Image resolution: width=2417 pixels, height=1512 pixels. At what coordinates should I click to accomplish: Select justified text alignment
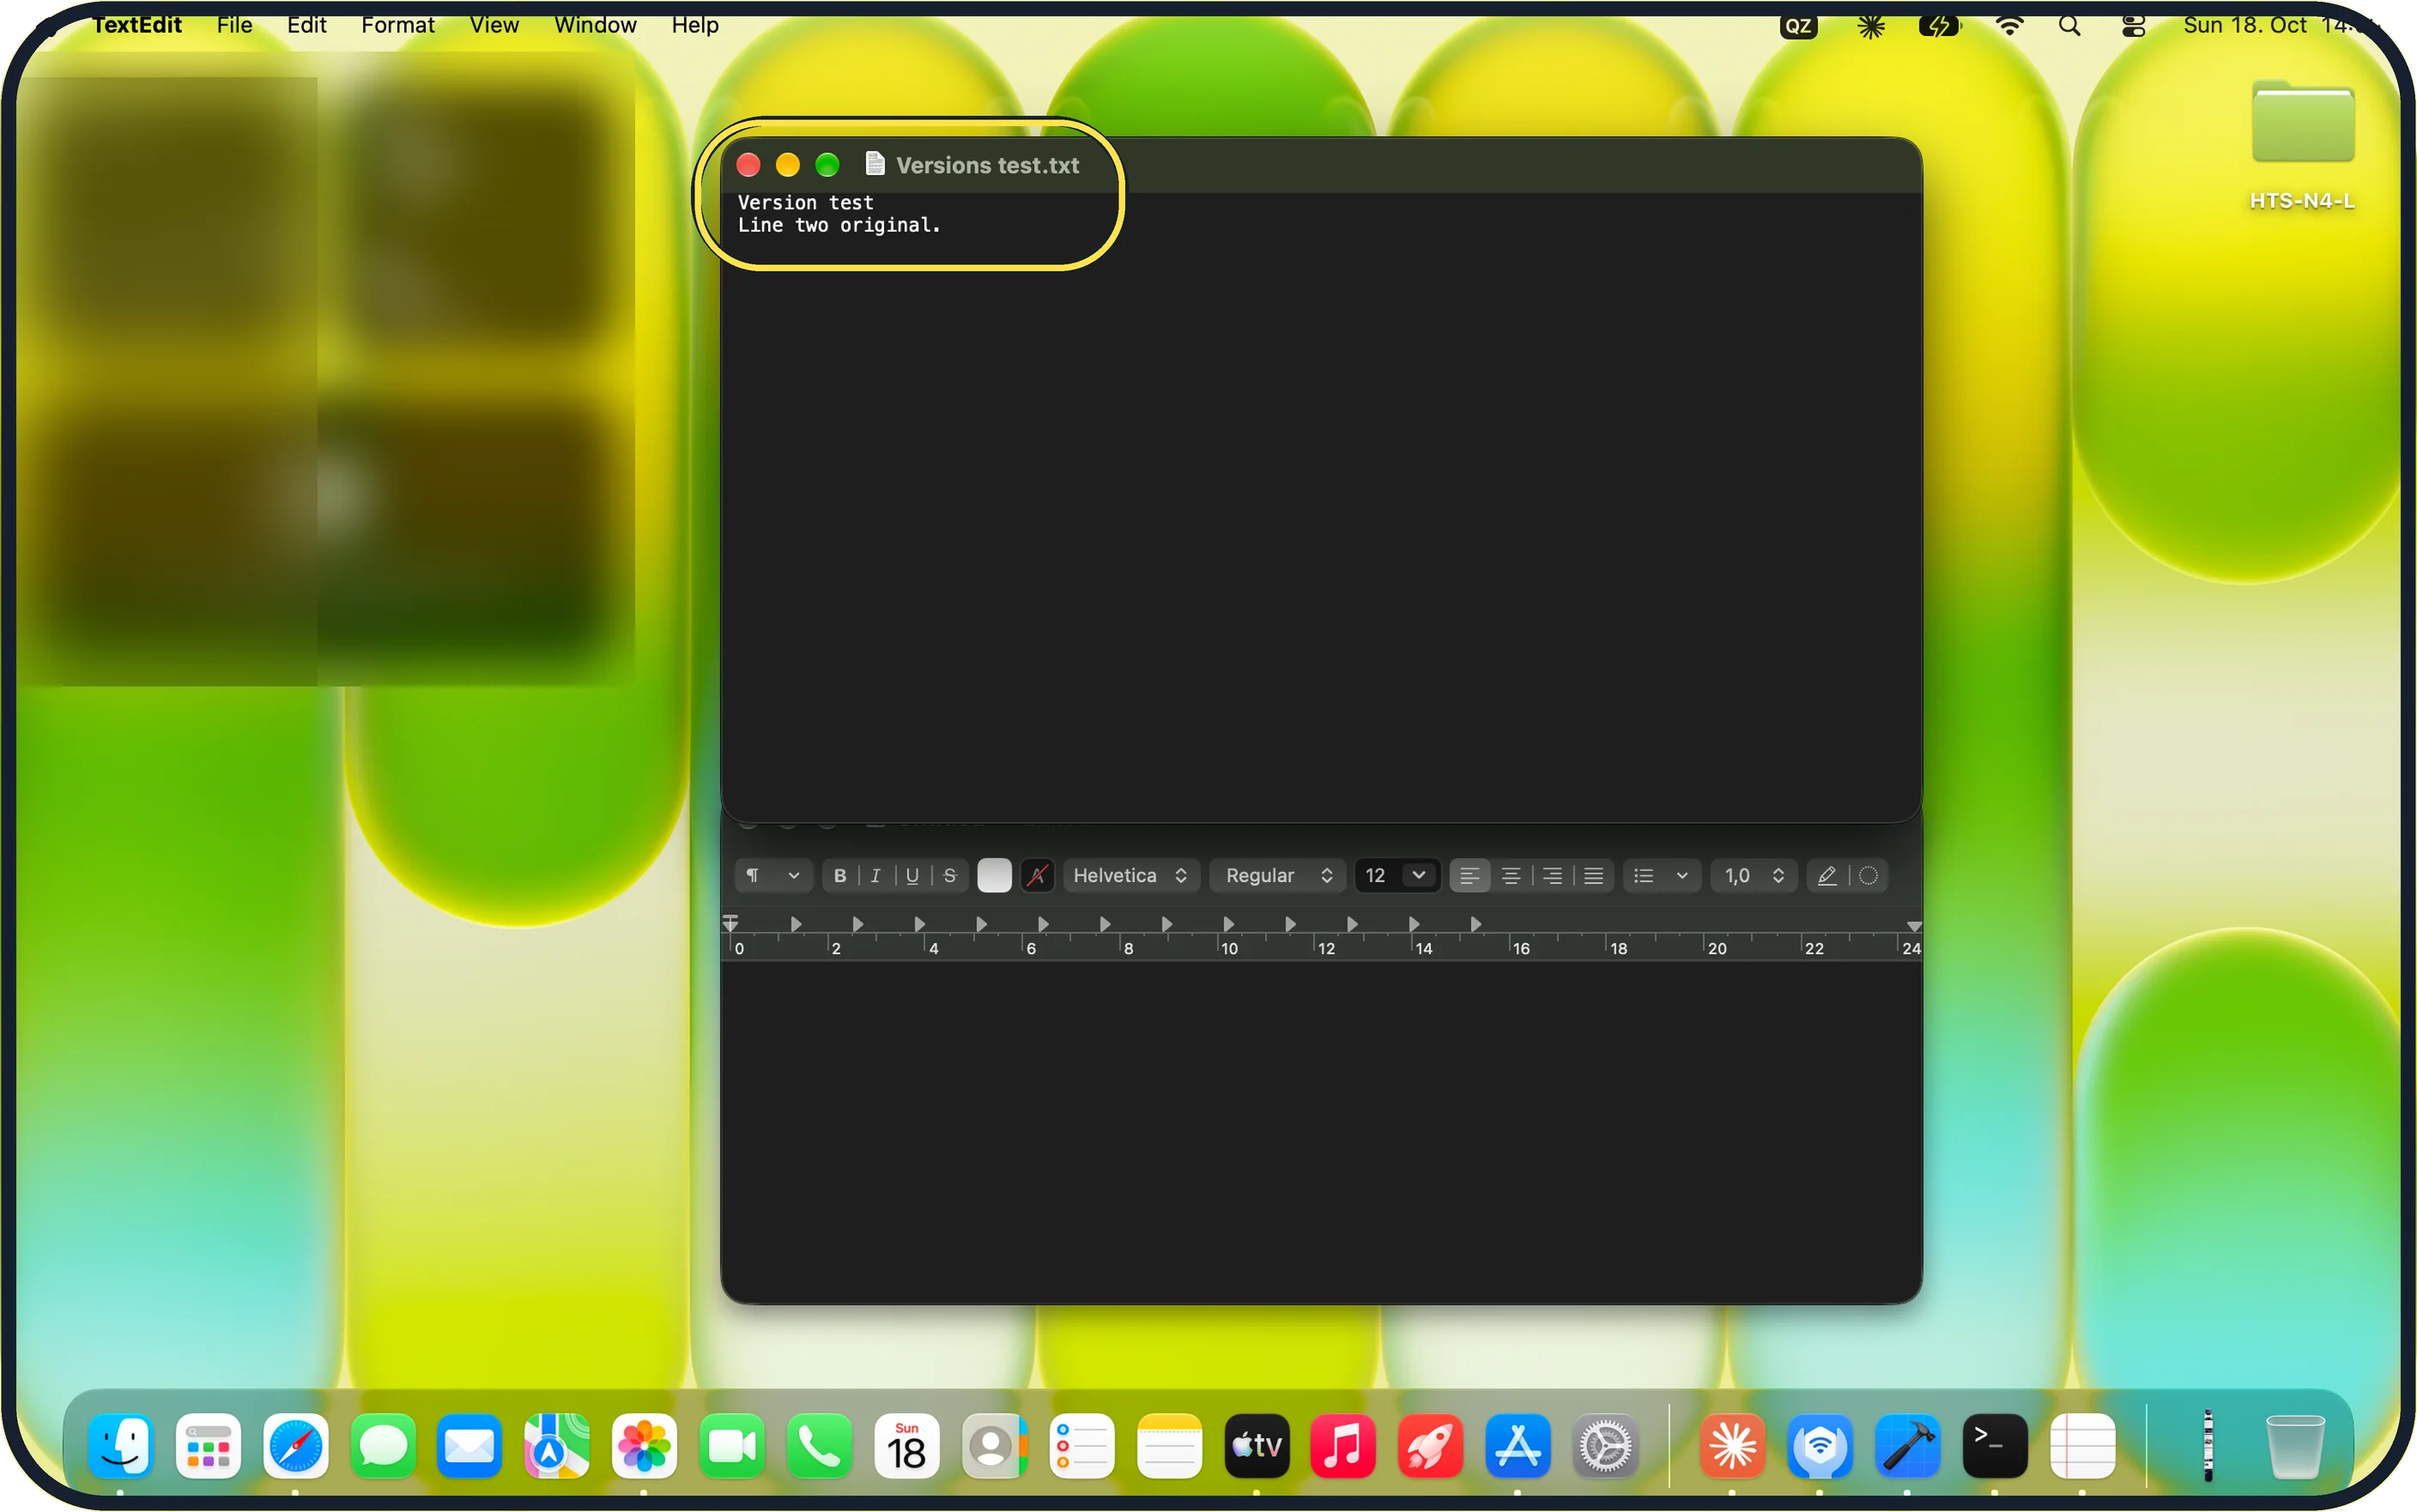pos(1594,876)
